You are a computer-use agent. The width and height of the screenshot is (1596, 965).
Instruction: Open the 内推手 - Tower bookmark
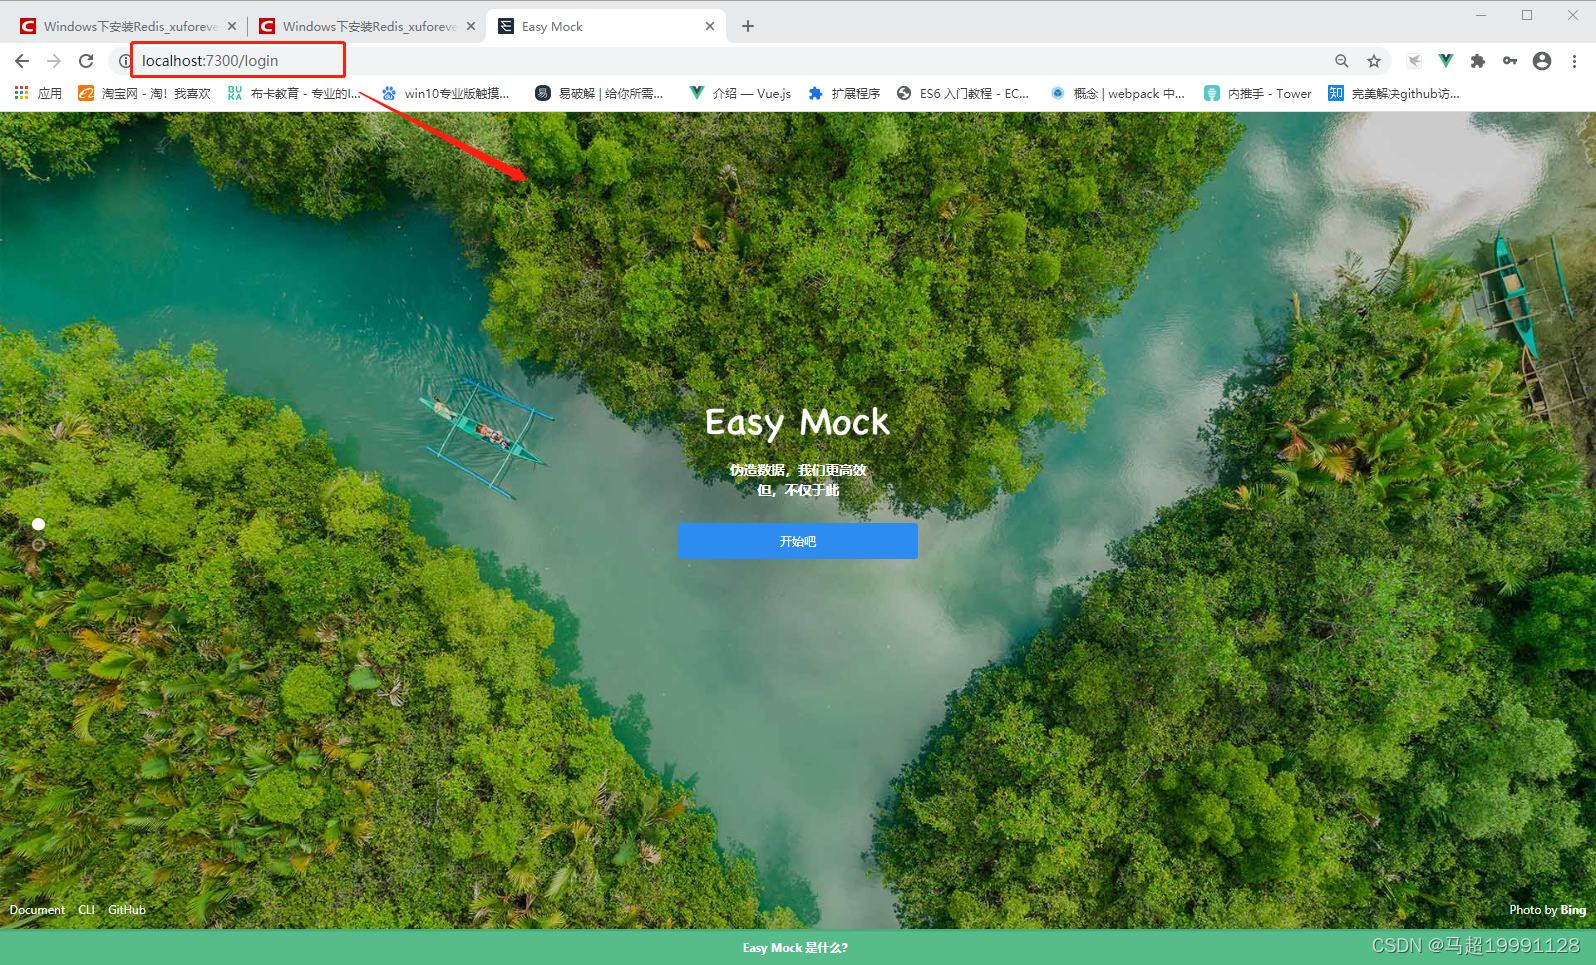tap(1258, 93)
